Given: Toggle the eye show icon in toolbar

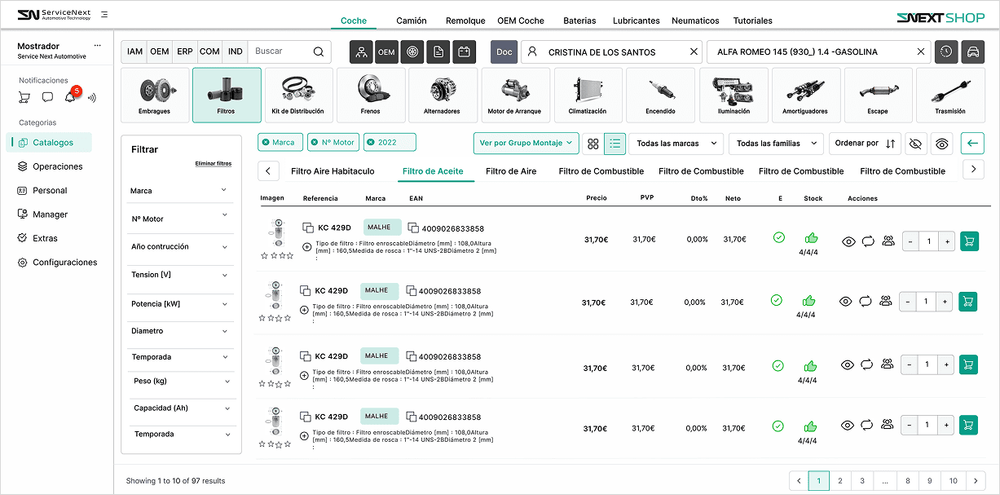Looking at the screenshot, I should 941,144.
